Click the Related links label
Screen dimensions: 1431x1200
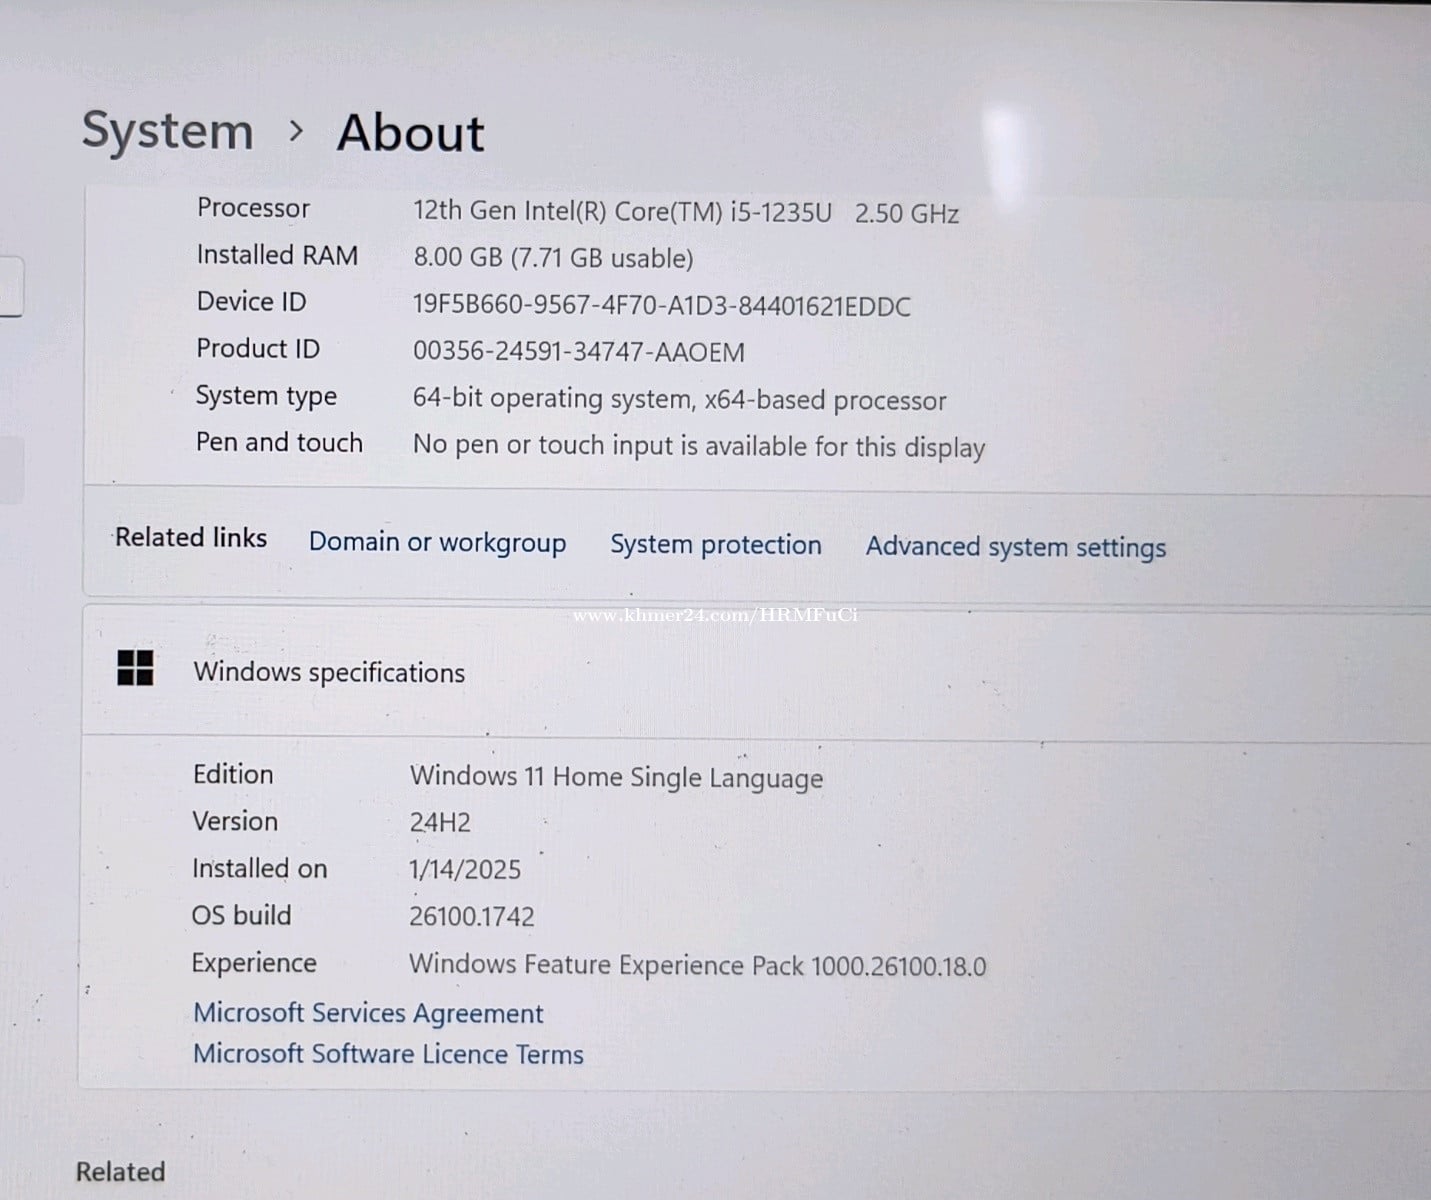[x=191, y=538]
